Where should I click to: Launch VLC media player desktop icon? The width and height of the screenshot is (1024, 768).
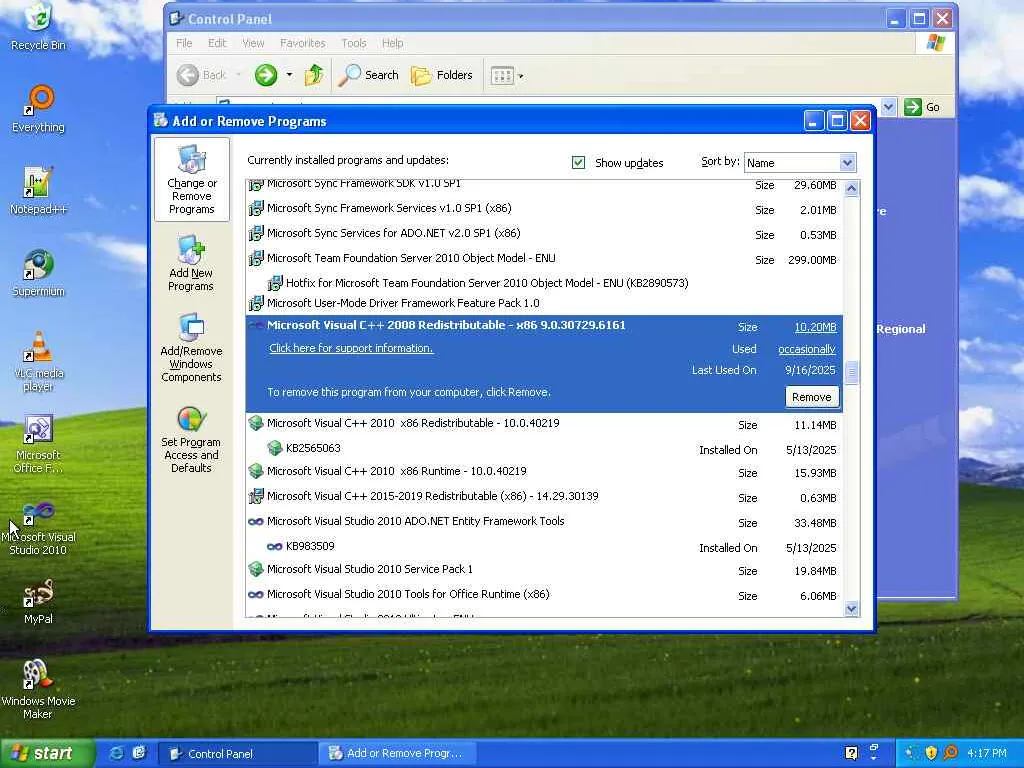[39, 362]
